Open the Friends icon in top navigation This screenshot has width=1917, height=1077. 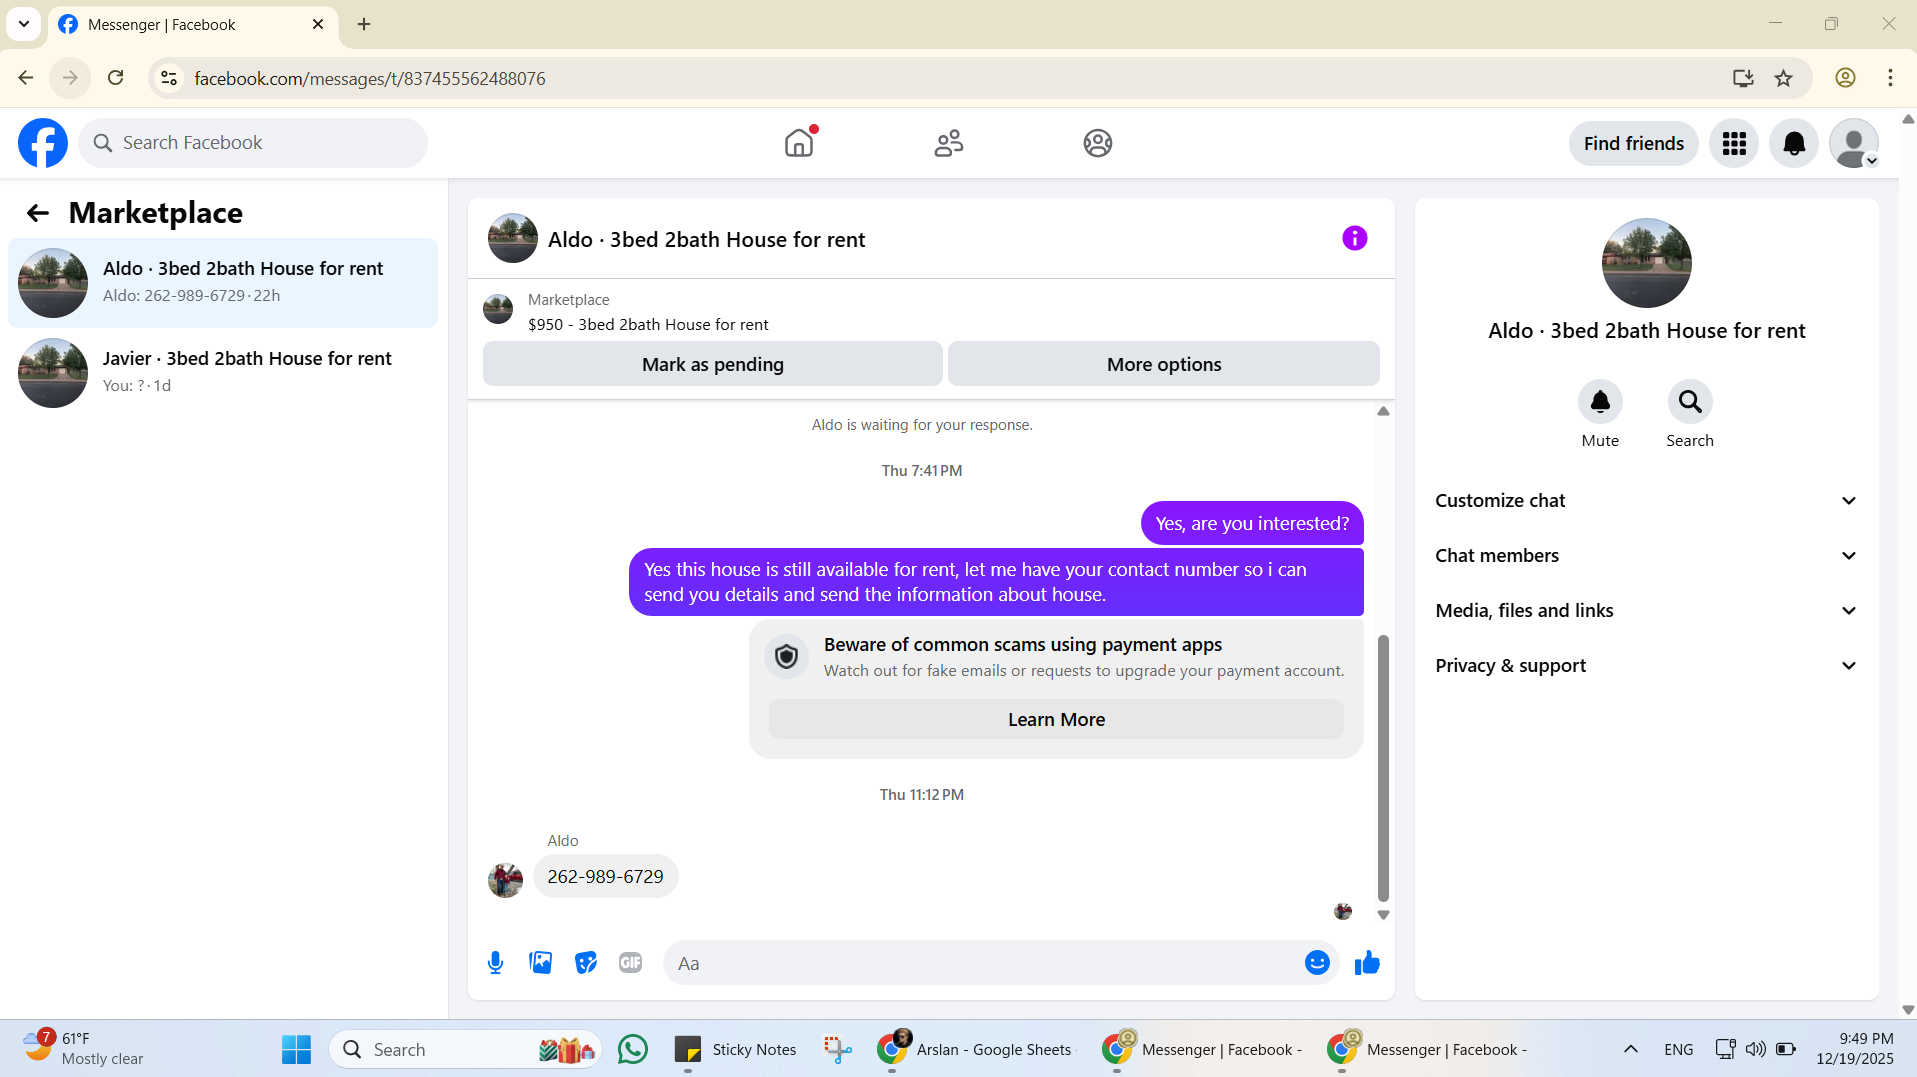tap(948, 143)
